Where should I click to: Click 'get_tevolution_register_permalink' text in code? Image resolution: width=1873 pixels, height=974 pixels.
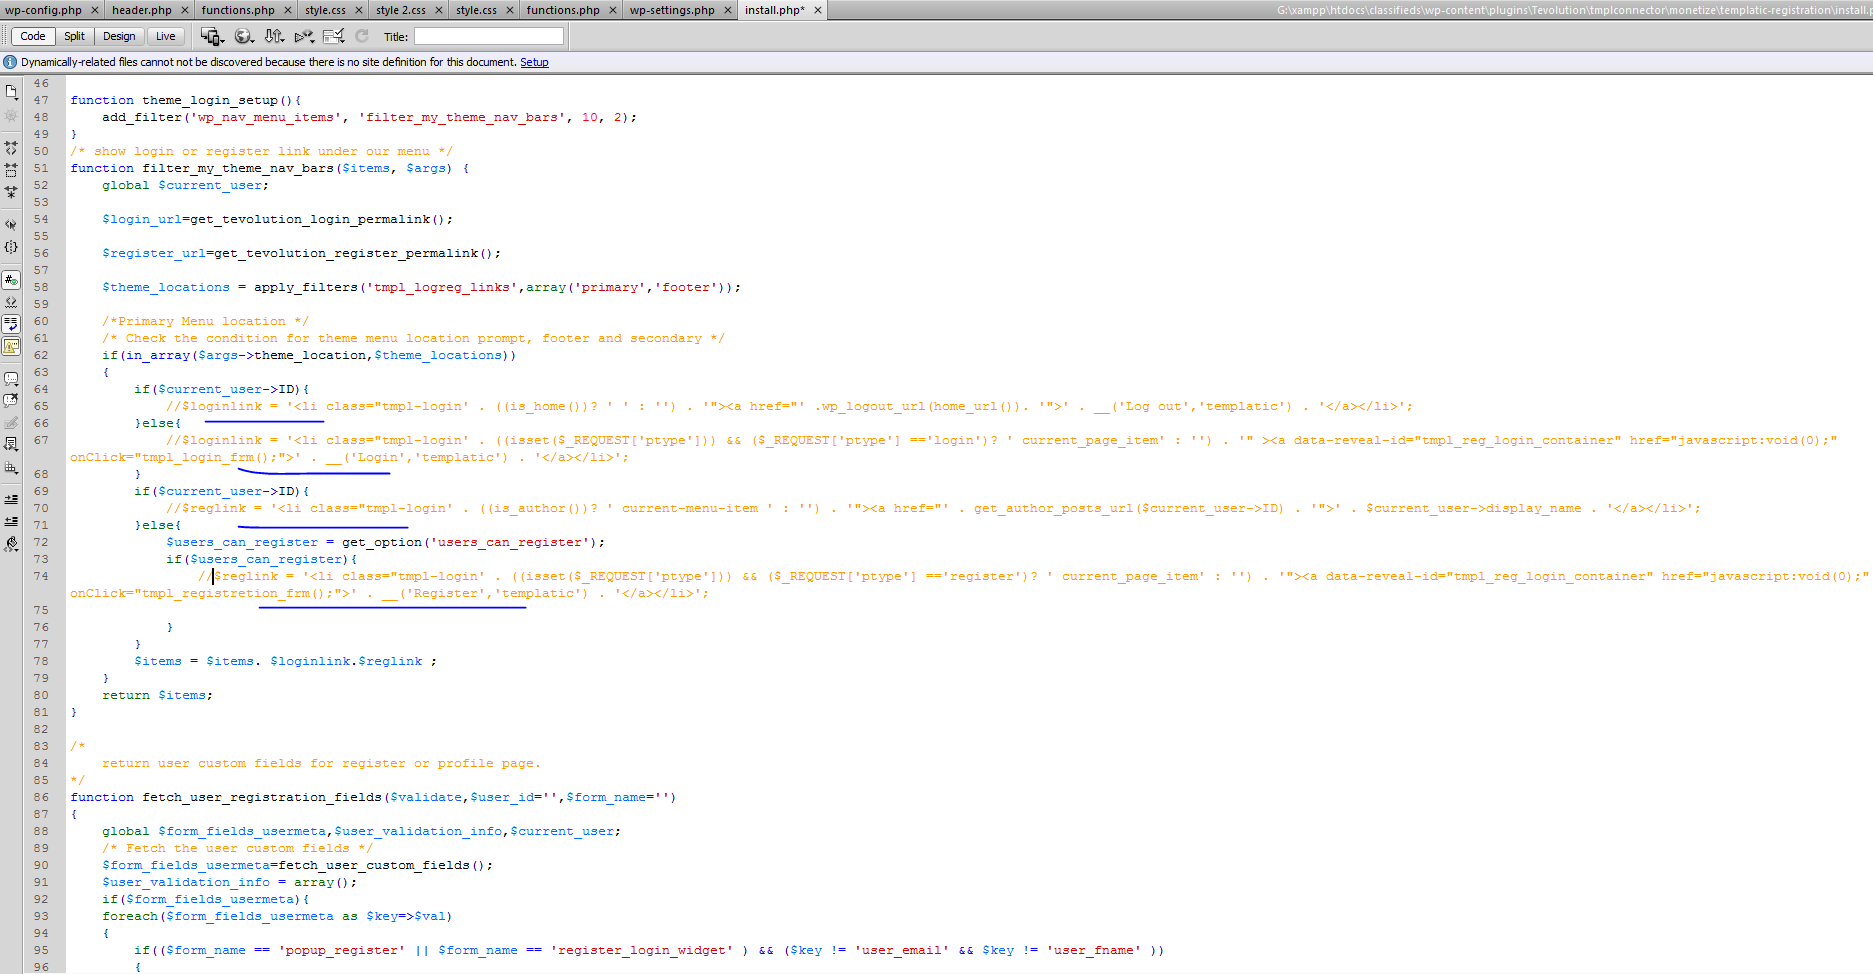(346, 253)
